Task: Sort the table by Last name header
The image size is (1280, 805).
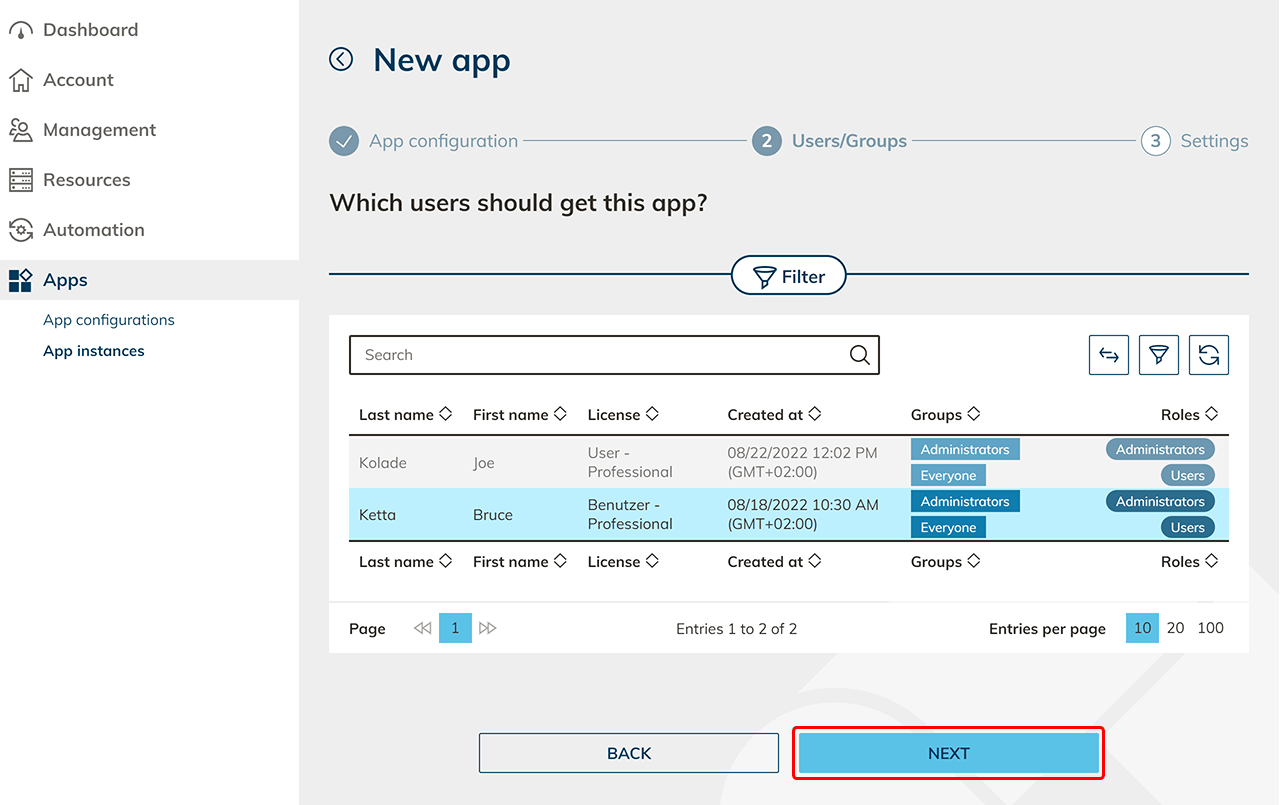Action: point(405,415)
